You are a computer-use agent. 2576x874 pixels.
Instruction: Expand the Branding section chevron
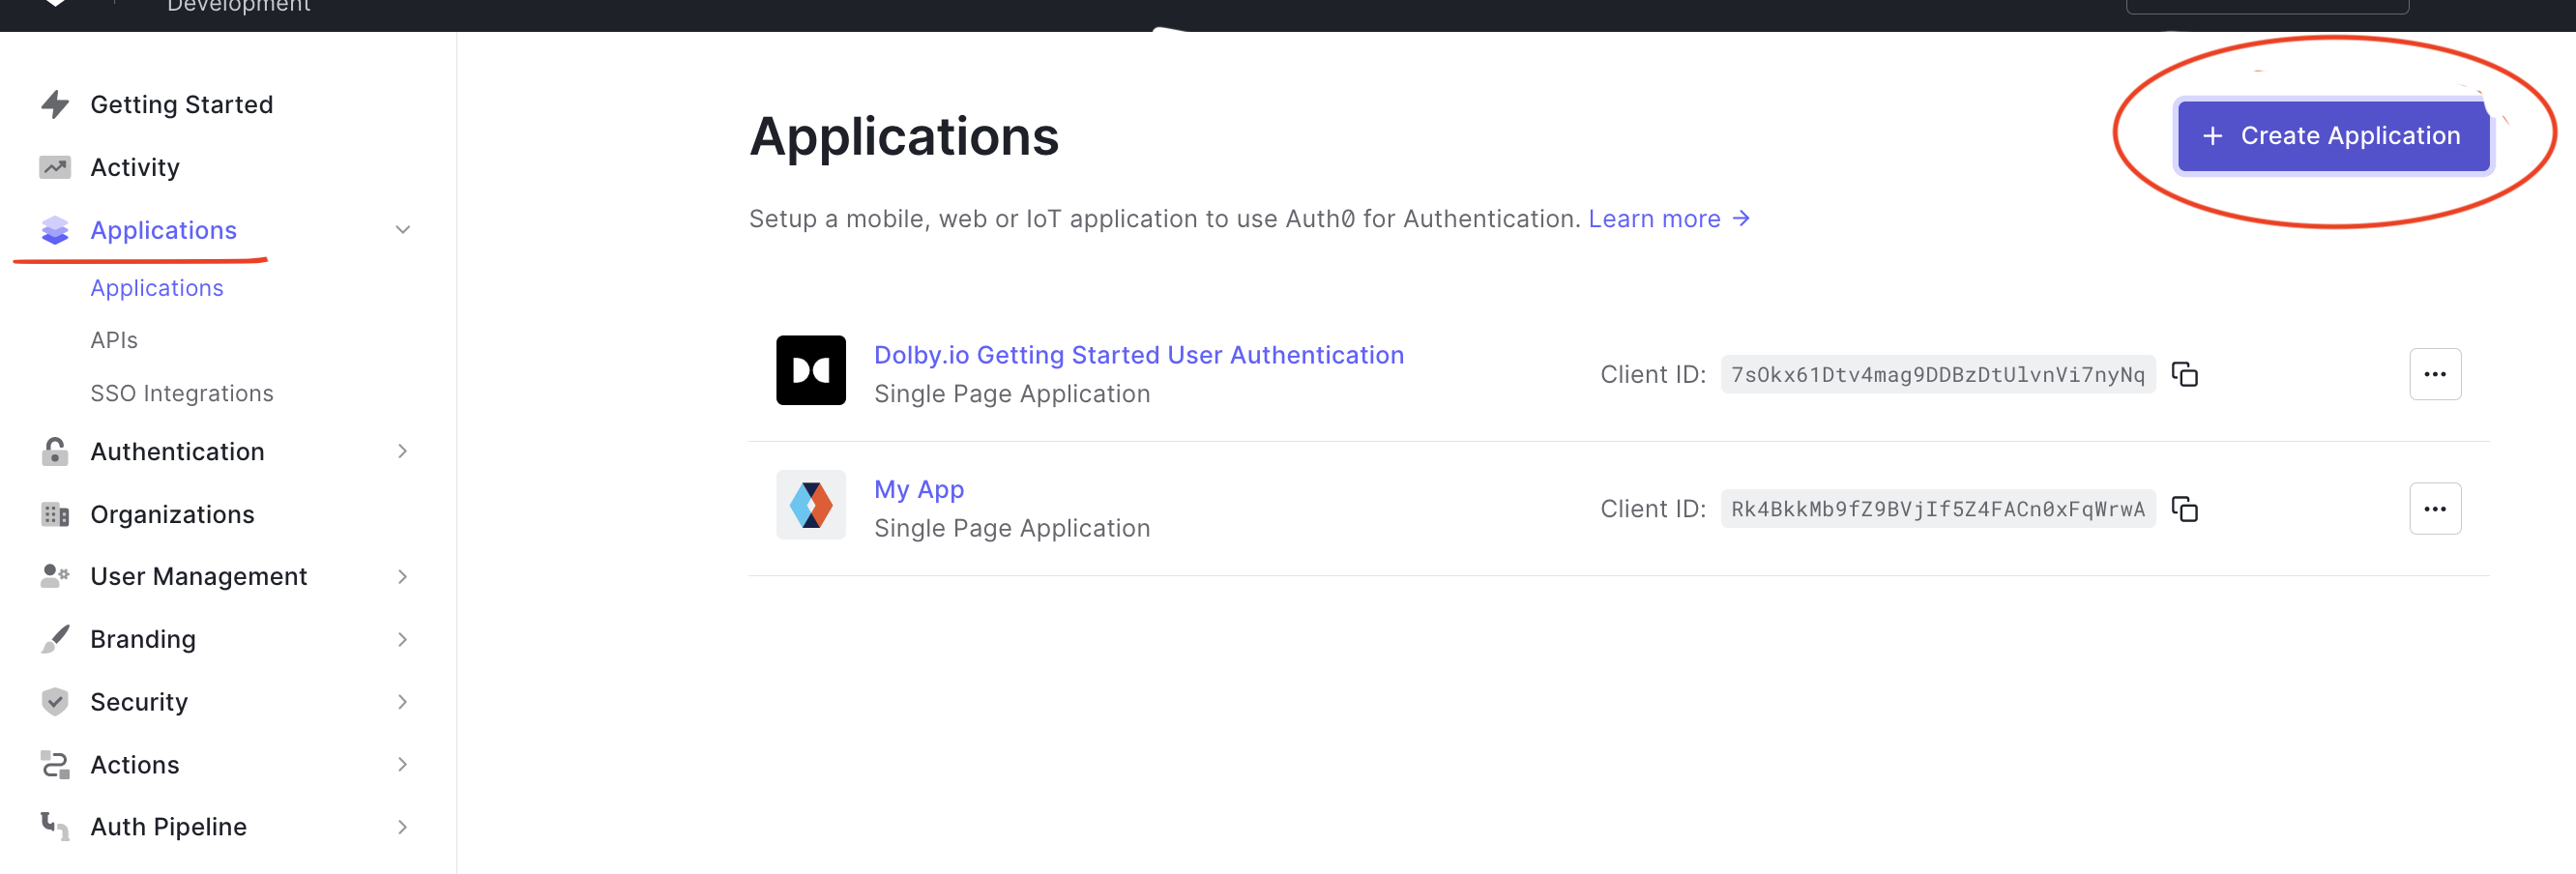point(403,639)
